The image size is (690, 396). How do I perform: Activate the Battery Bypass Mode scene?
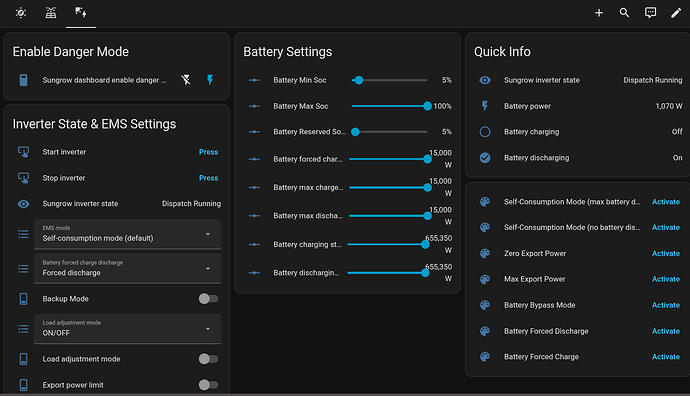666,305
